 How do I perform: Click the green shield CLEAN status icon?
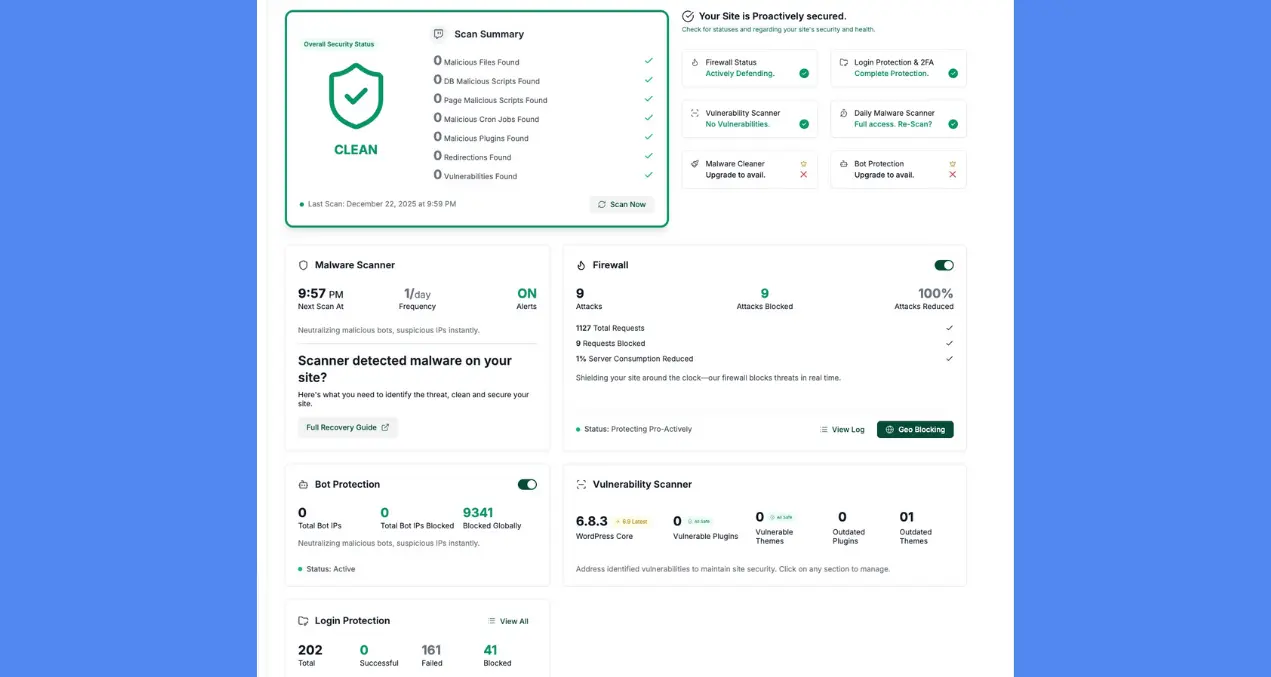(356, 96)
